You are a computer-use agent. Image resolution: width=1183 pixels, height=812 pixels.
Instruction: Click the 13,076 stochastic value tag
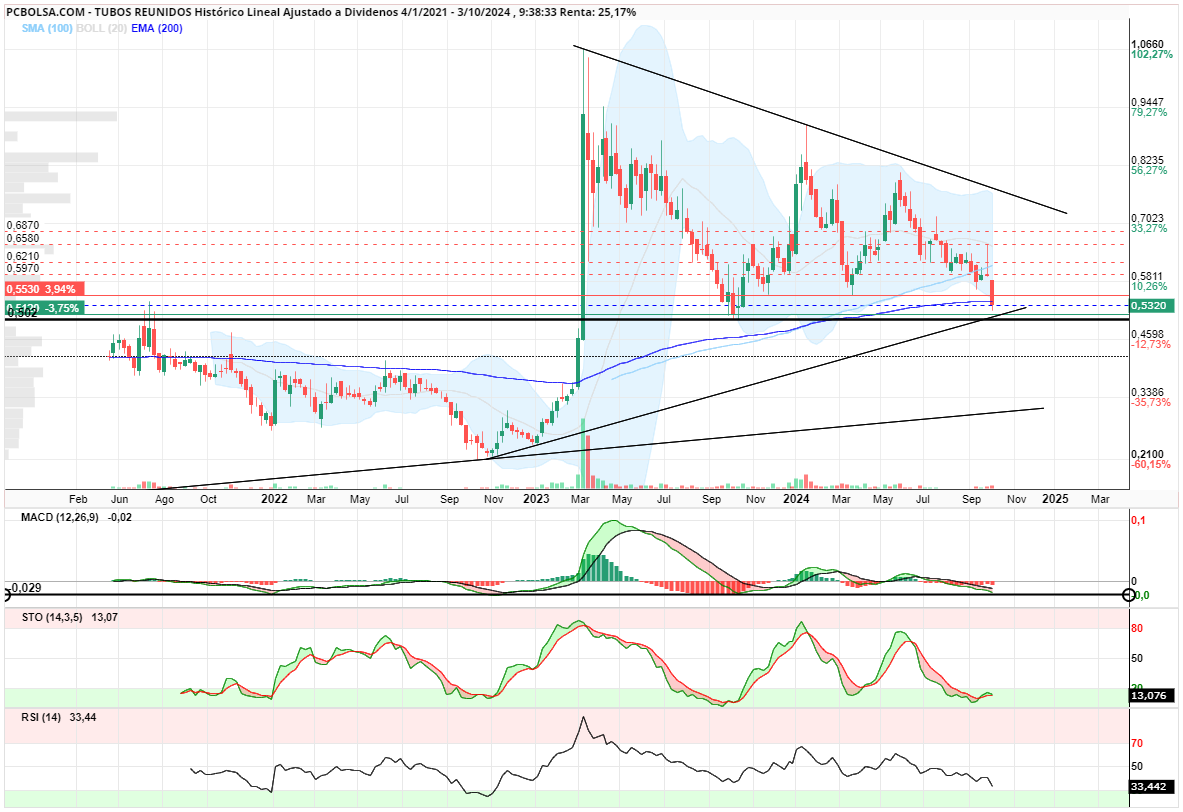1151,696
